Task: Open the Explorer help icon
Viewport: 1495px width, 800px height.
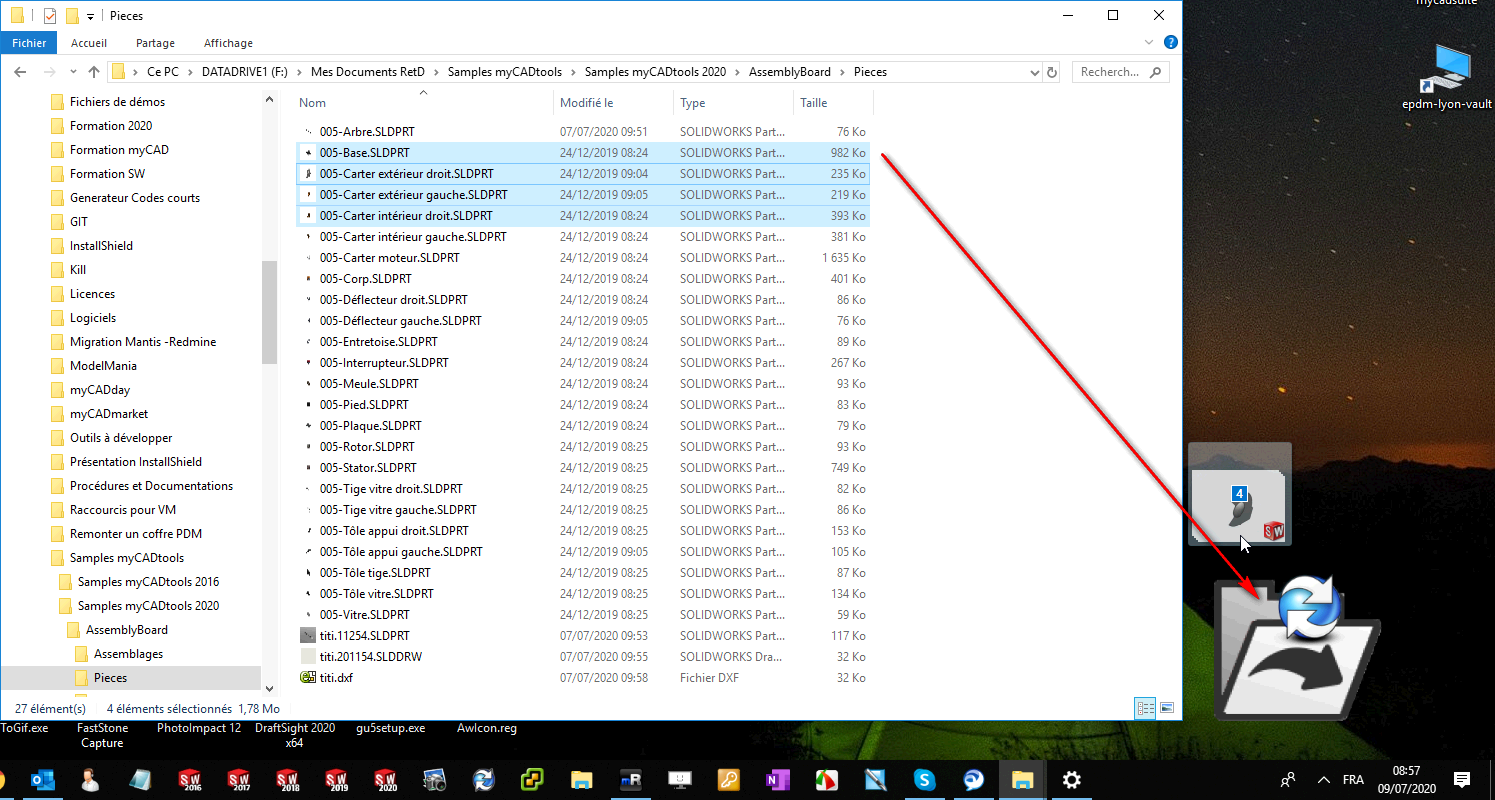Action: pos(1170,43)
